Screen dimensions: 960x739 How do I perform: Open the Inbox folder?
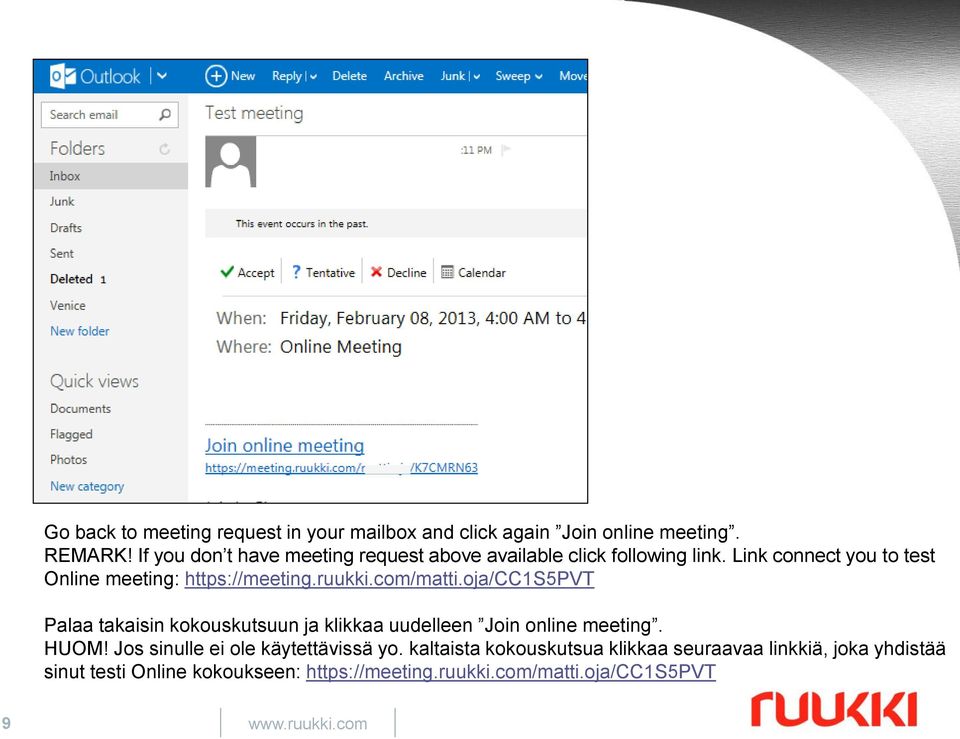111,176
